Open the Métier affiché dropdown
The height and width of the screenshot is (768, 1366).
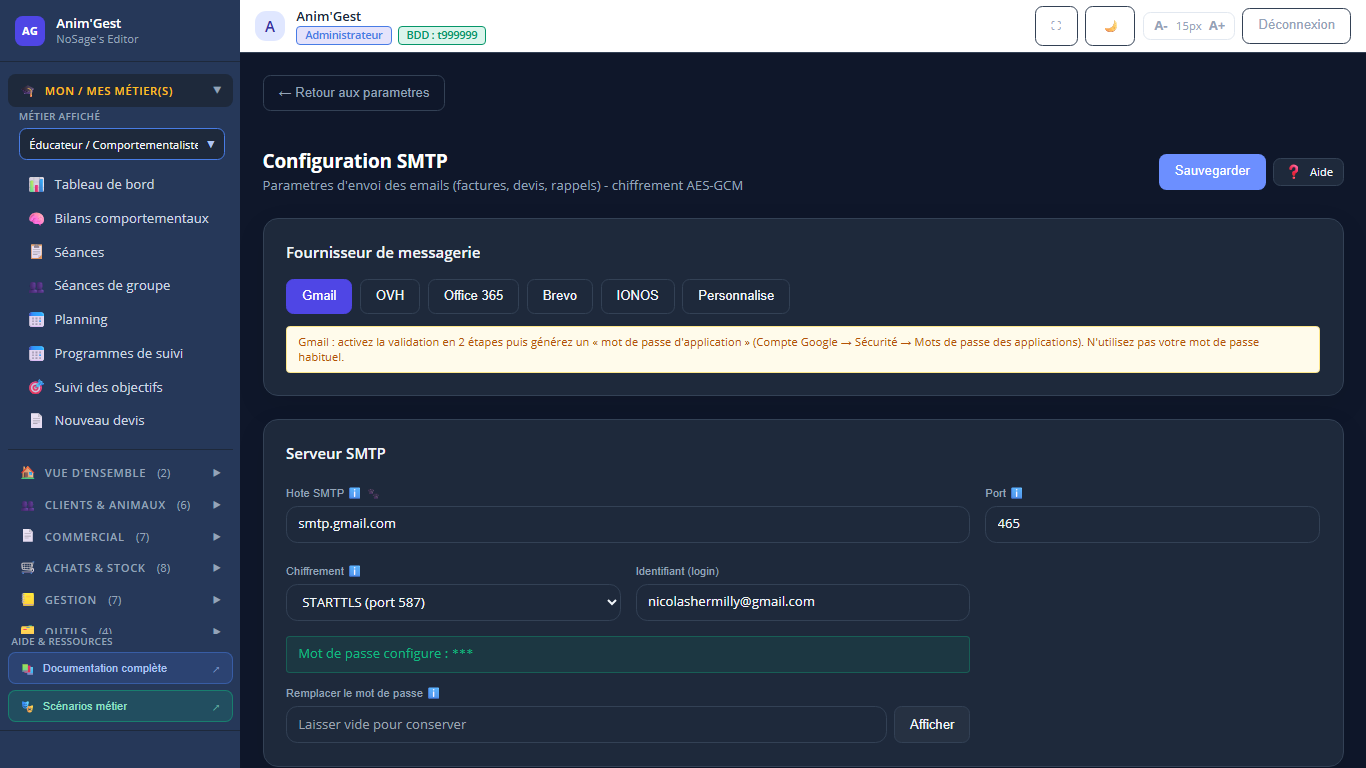point(122,144)
